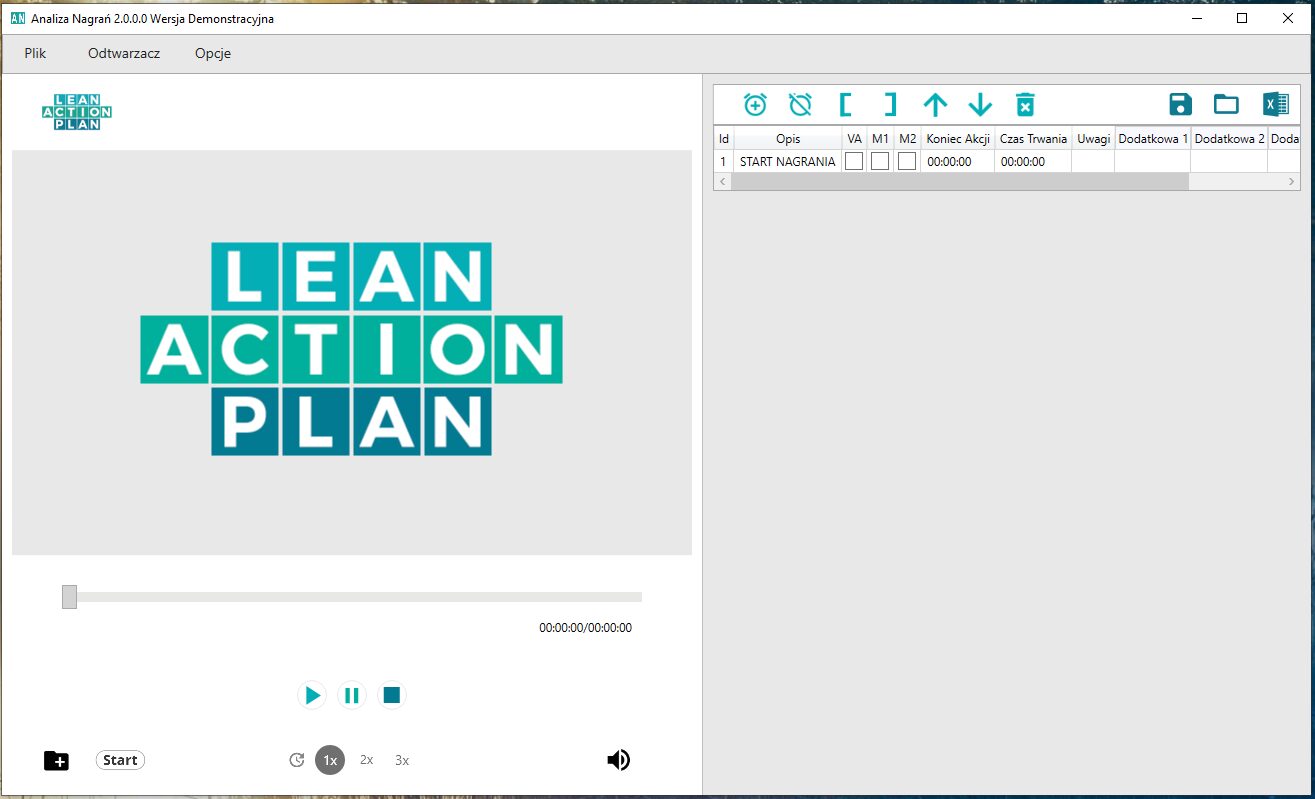Expand the Opcje menu

tap(213, 53)
